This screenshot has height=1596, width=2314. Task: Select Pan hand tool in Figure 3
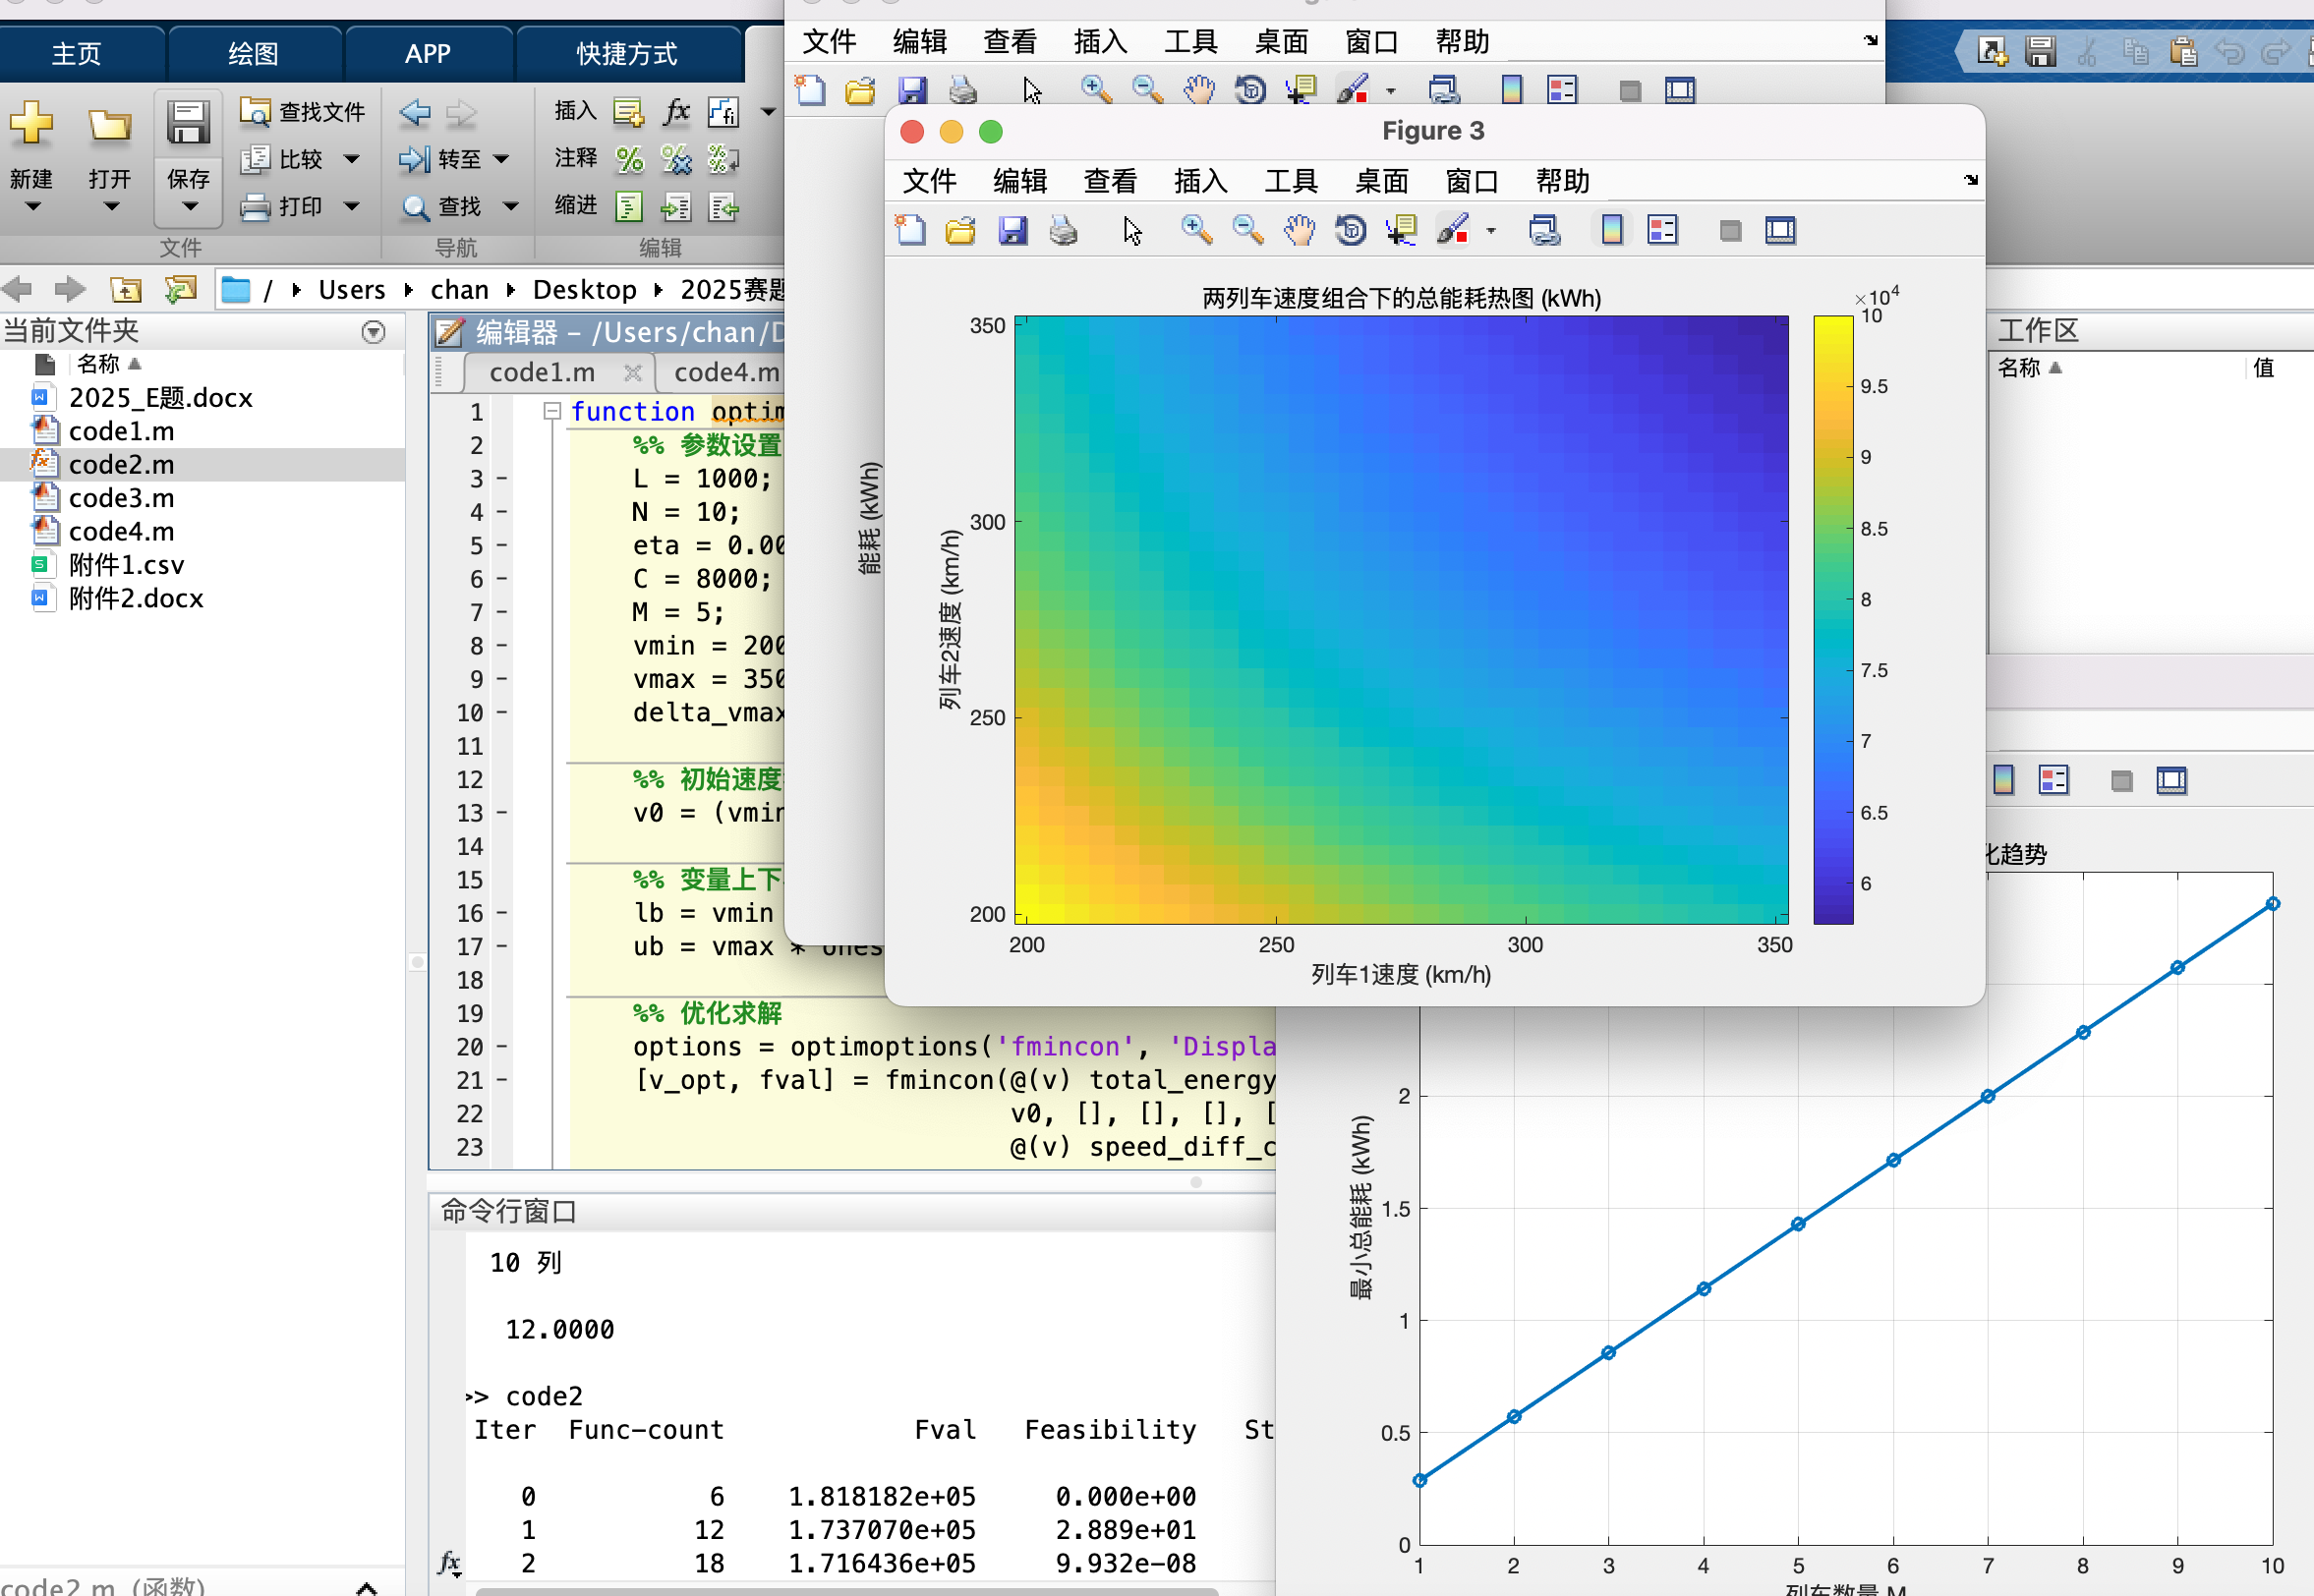1299,230
